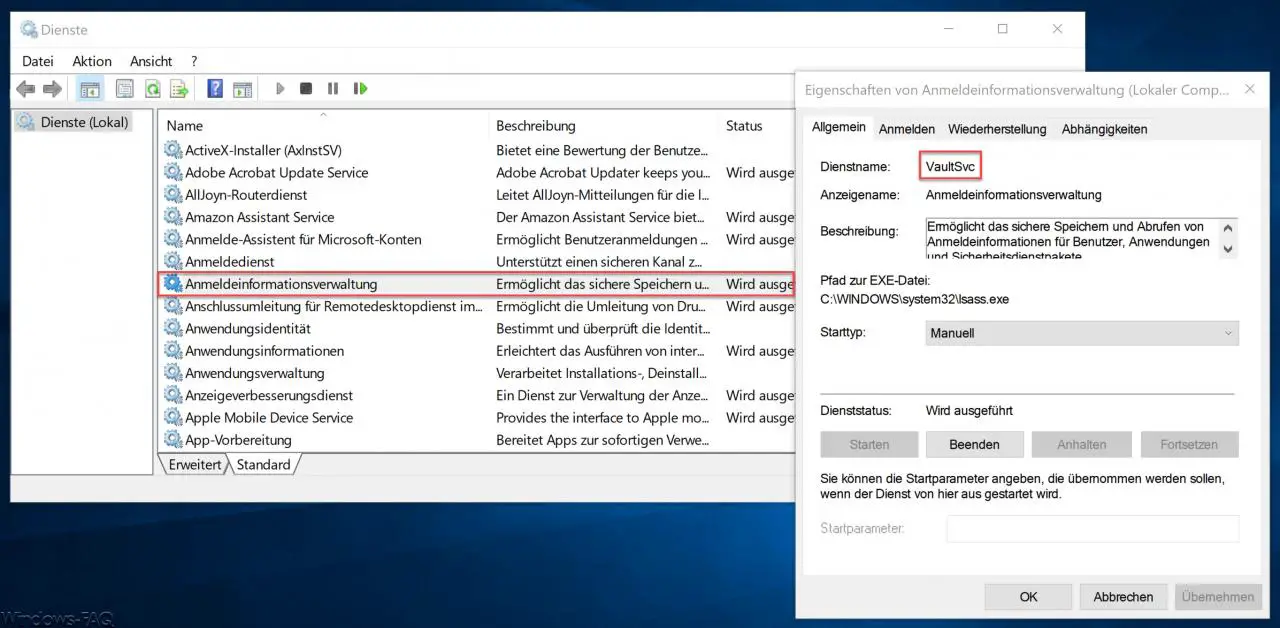Screen dimensions: 1280x628
Task: Click the gear icon of ActiveX-Installer (AxInstSV)
Action: pos(173,151)
